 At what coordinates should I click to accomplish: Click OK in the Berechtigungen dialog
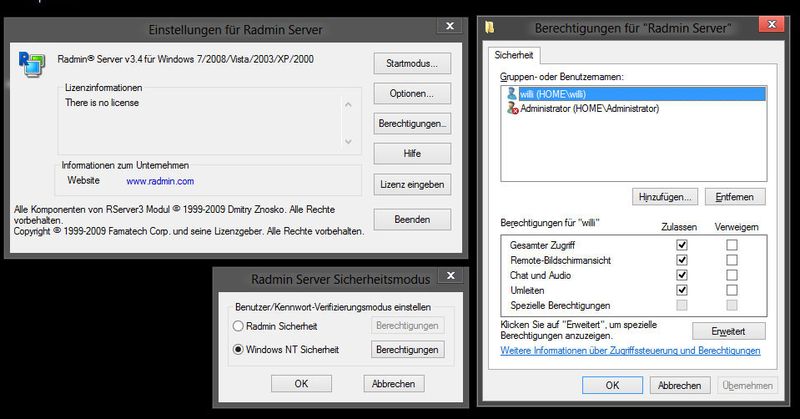[612, 385]
